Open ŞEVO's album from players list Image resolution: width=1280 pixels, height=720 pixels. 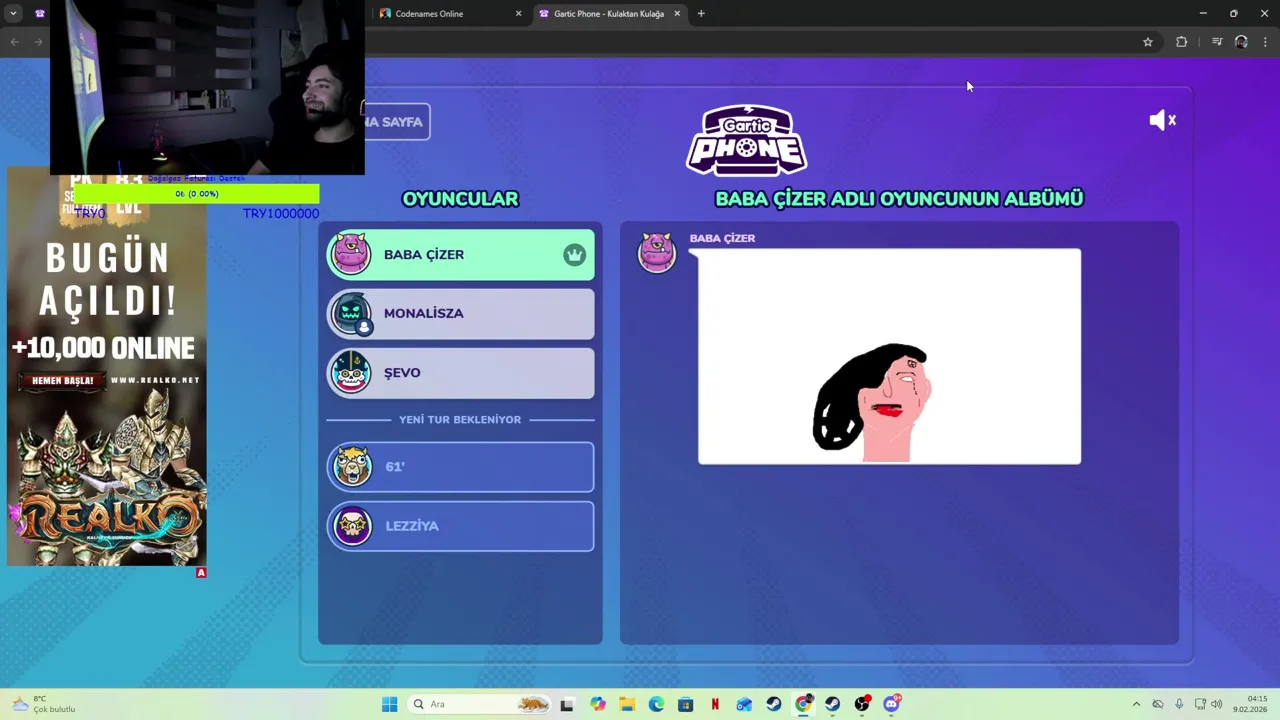click(460, 373)
